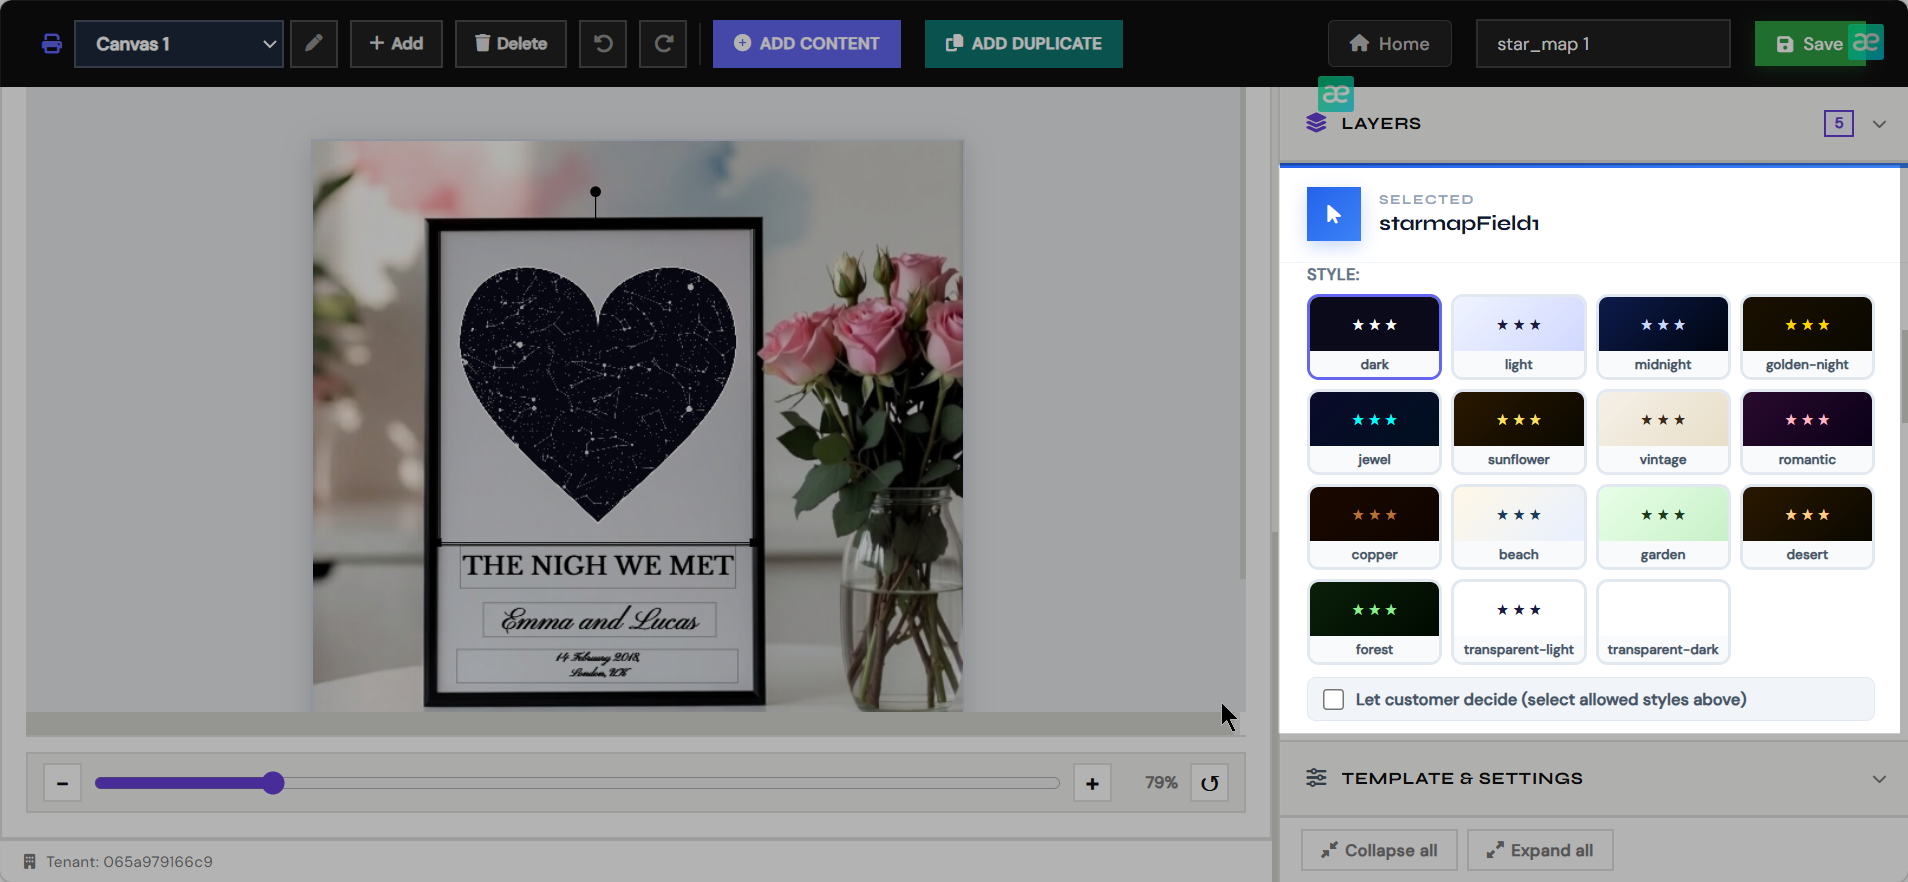Click the Collapse all button
This screenshot has width=1908, height=882.
point(1379,850)
